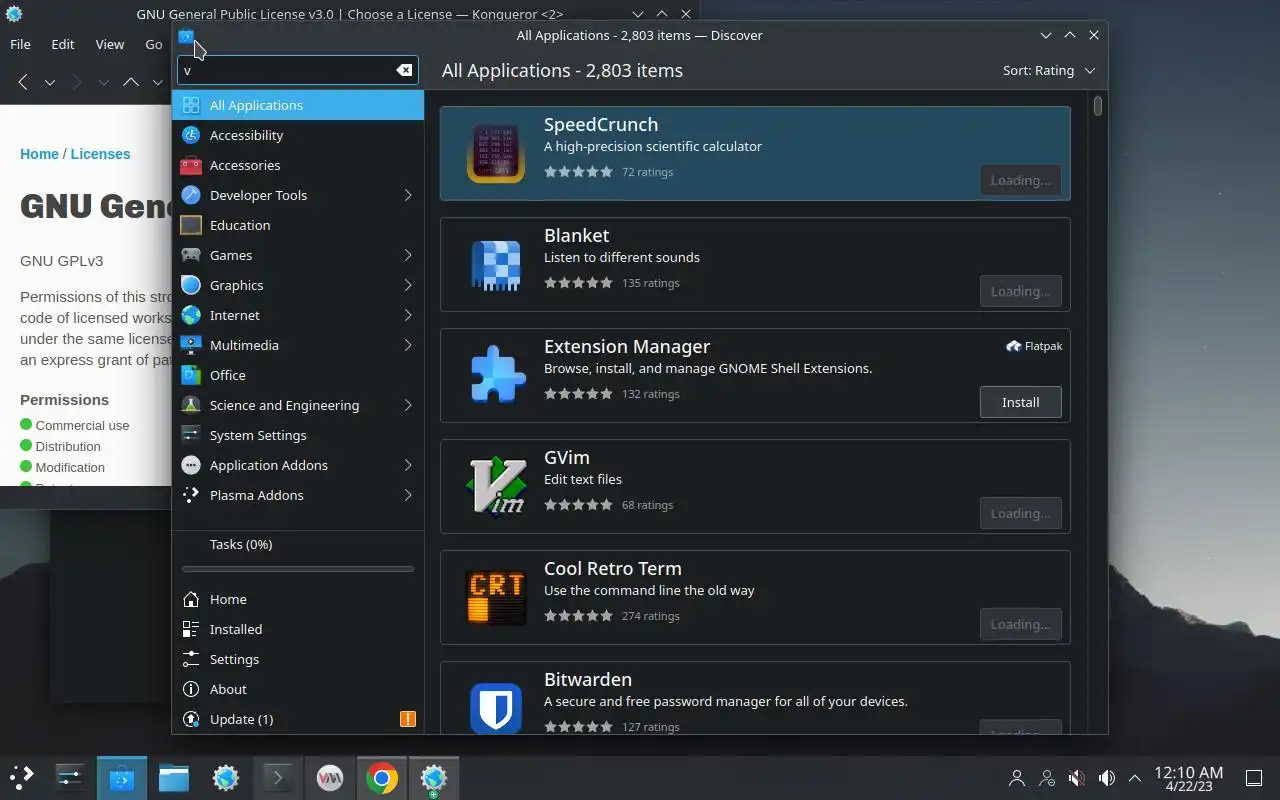This screenshot has height=800, width=1280.
Task: Expand Science and Engineering category
Action: [408, 405]
